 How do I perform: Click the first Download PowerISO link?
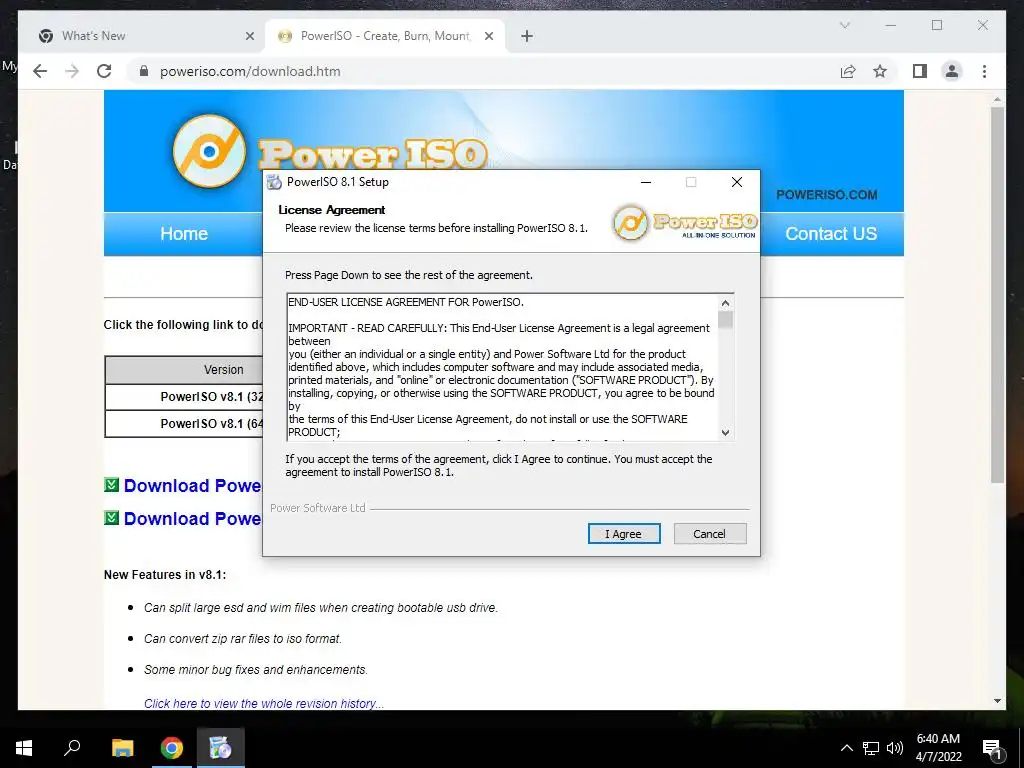(x=192, y=486)
